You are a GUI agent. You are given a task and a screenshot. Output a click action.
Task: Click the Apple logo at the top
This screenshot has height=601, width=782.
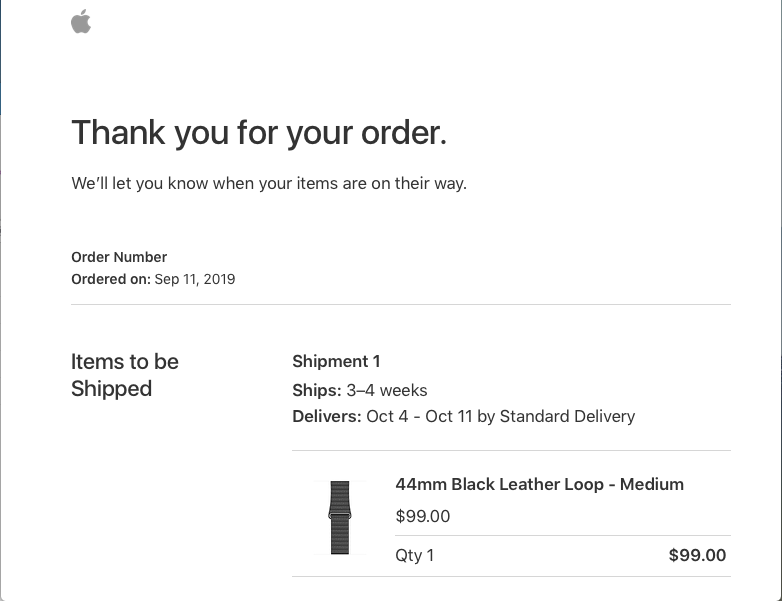(81, 21)
